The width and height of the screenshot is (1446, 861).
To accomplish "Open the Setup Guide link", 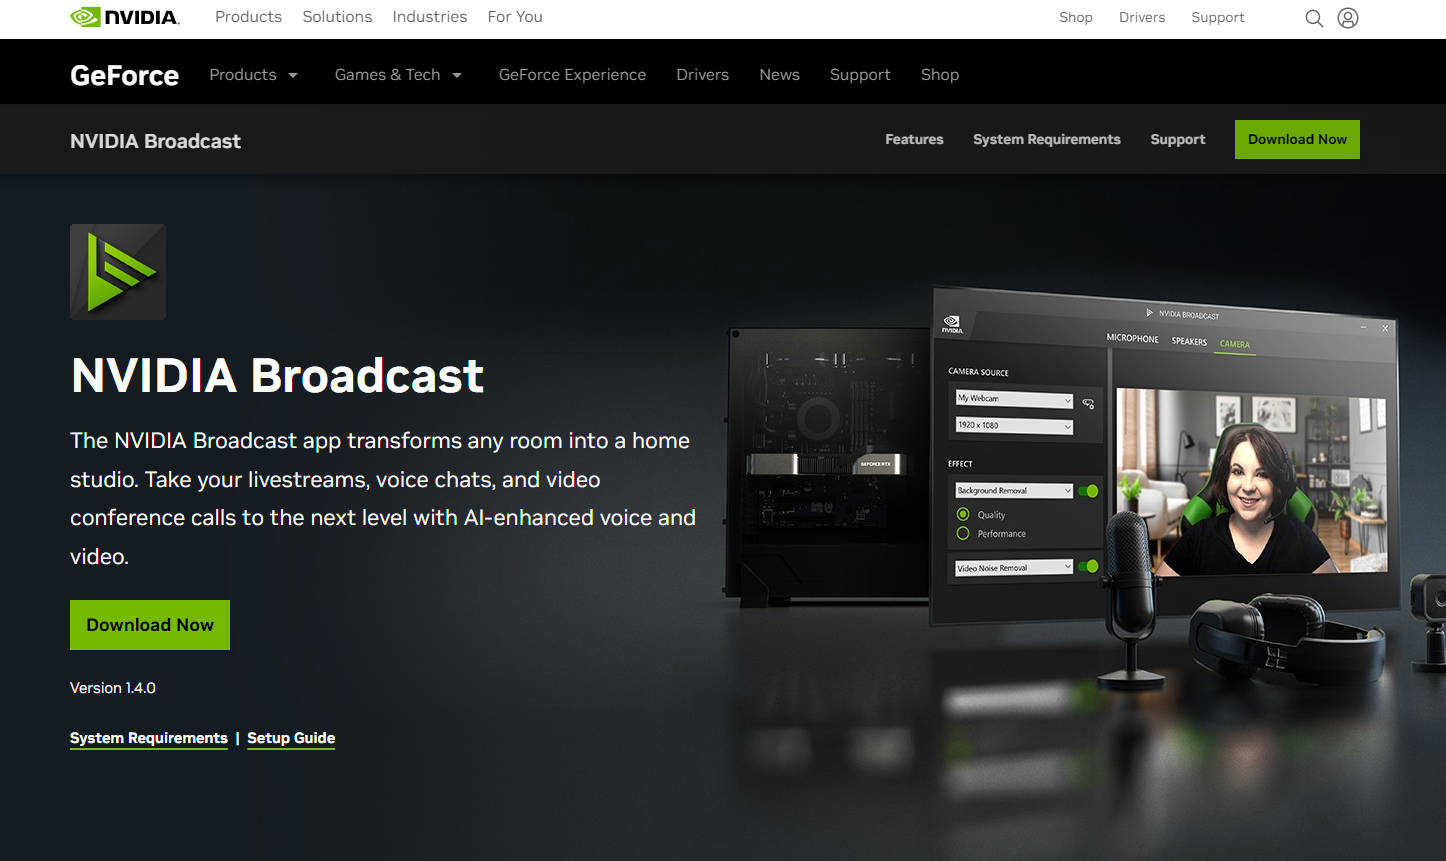I will [x=291, y=738].
